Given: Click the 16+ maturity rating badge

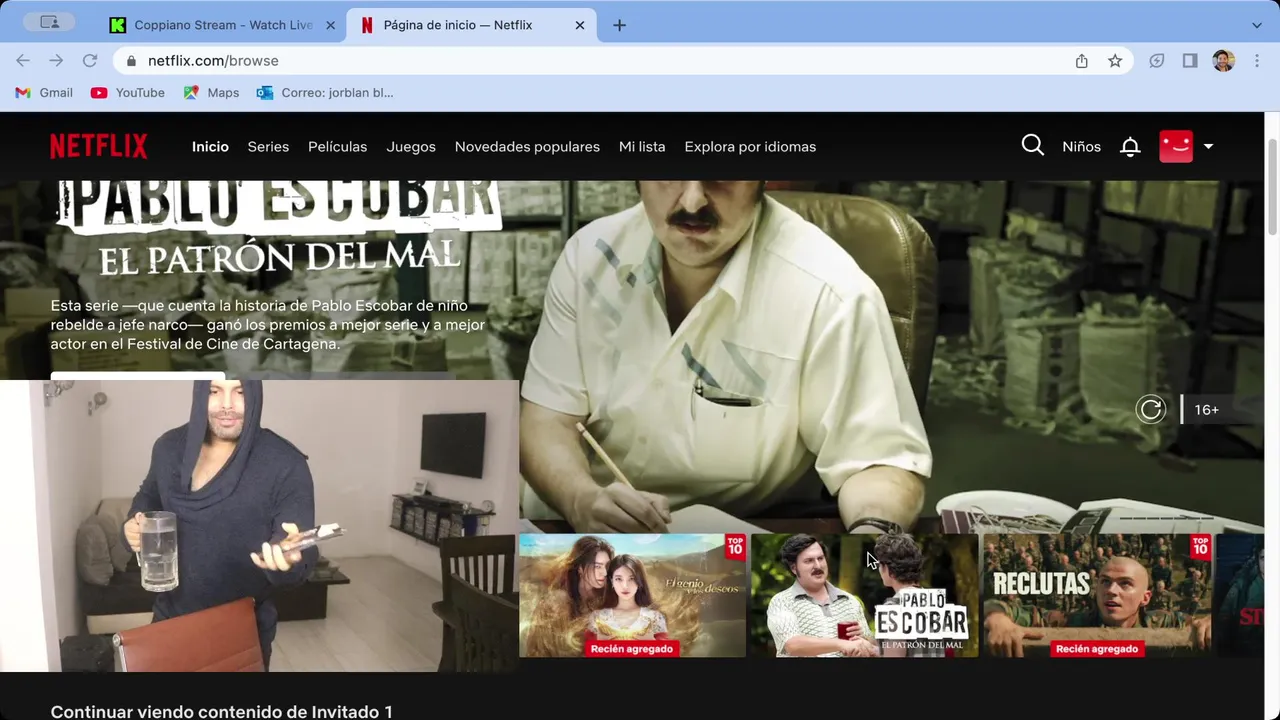Looking at the screenshot, I should tap(1207, 409).
